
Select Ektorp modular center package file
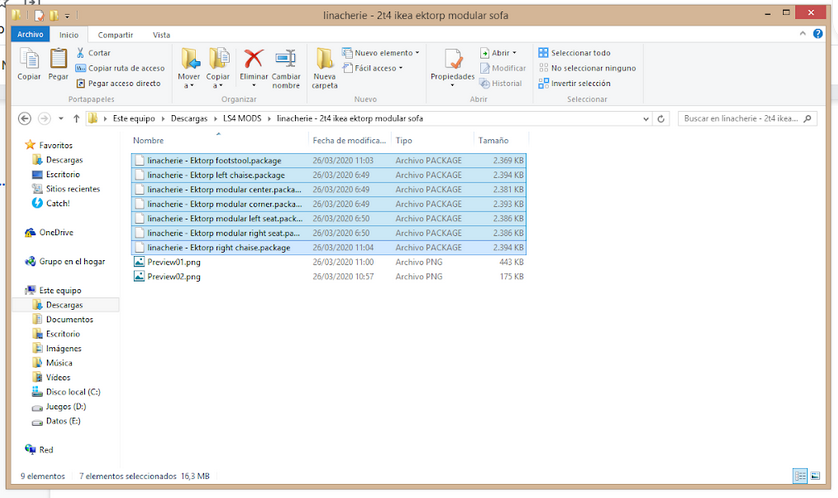pos(328,189)
